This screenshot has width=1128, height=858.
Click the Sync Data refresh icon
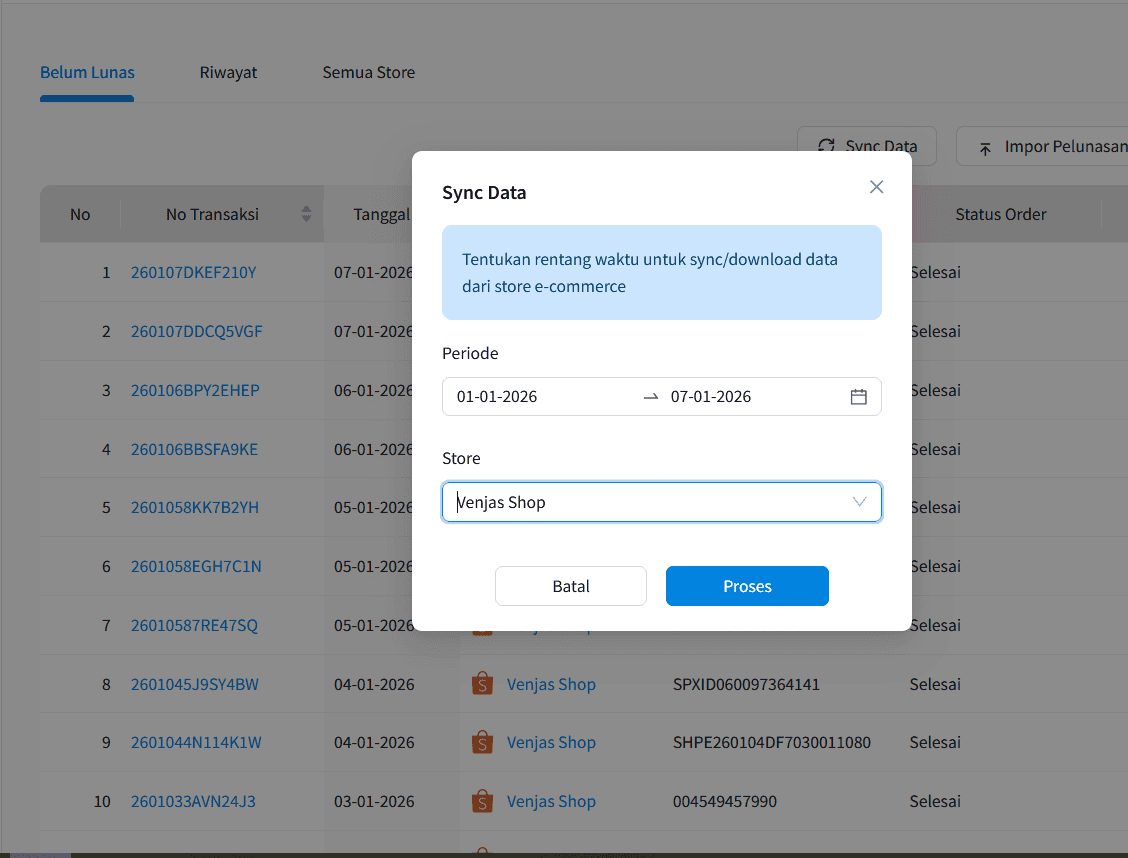click(x=826, y=146)
